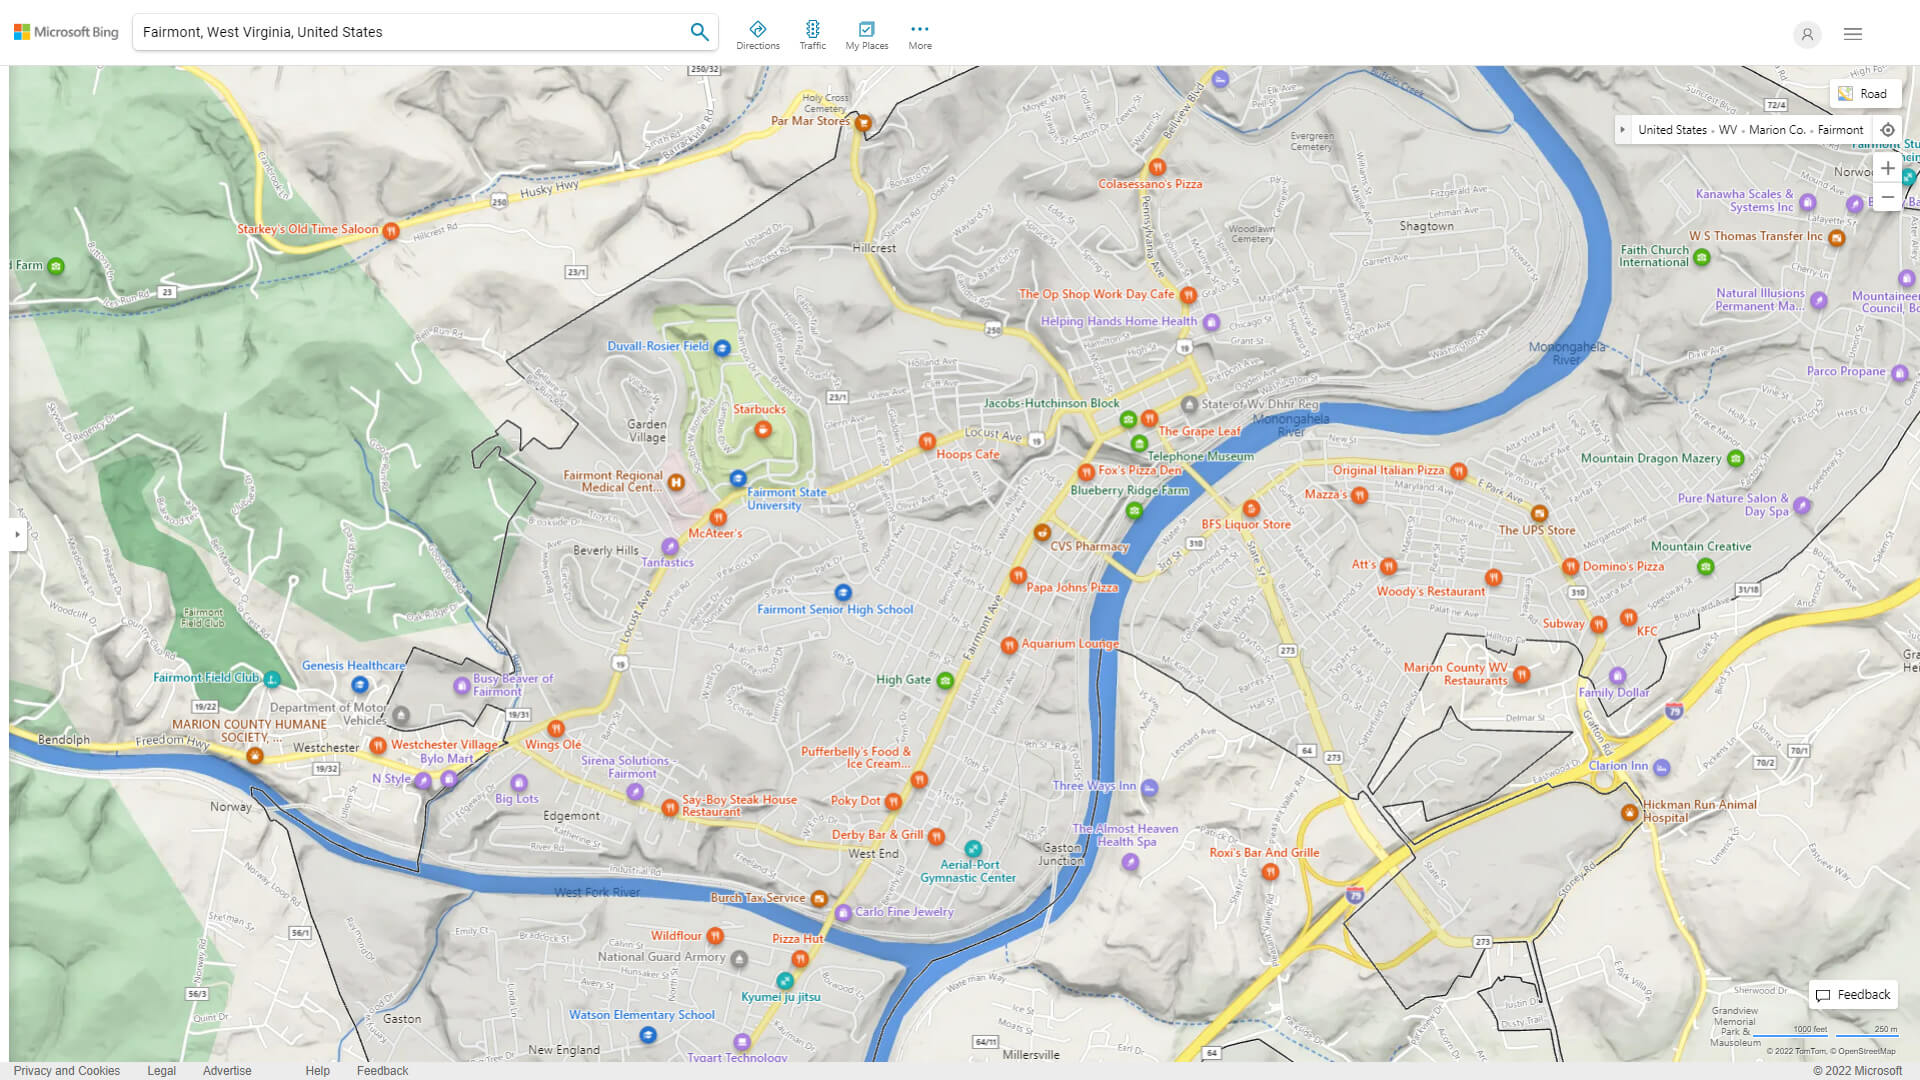This screenshot has height=1080, width=1920.
Task: Click the user account profile icon
Action: [x=1807, y=34]
